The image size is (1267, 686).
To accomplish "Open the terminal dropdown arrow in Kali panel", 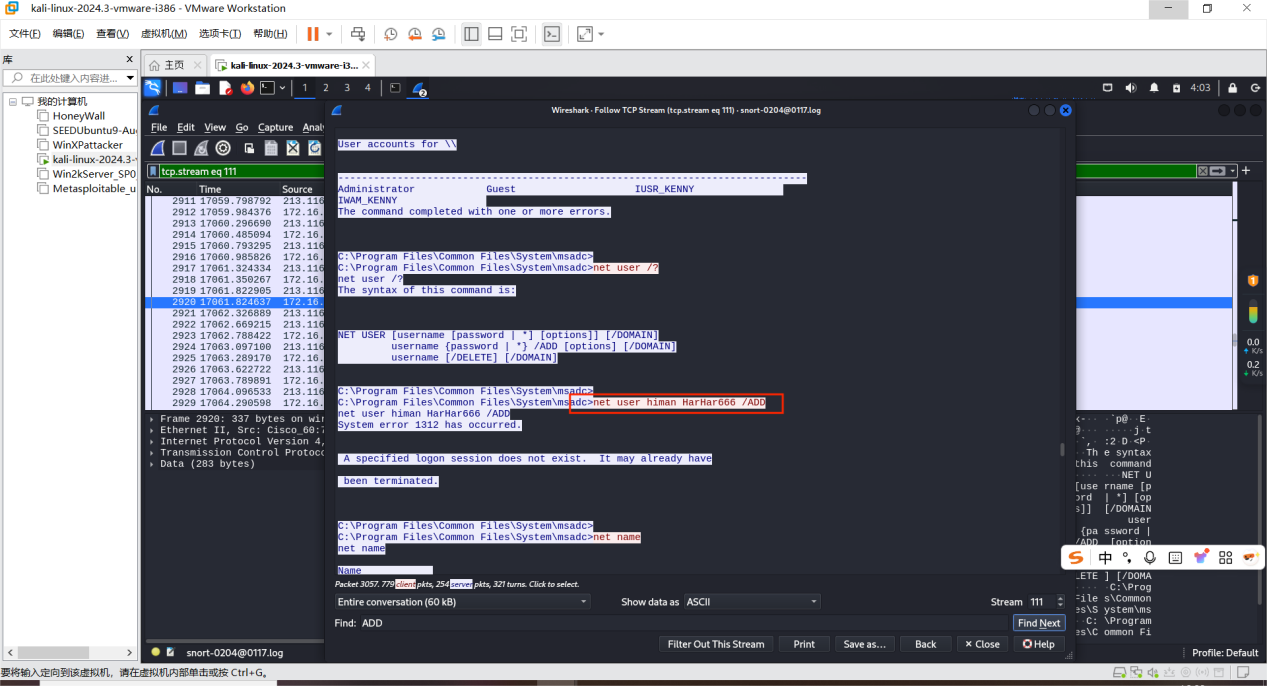I will coord(283,88).
